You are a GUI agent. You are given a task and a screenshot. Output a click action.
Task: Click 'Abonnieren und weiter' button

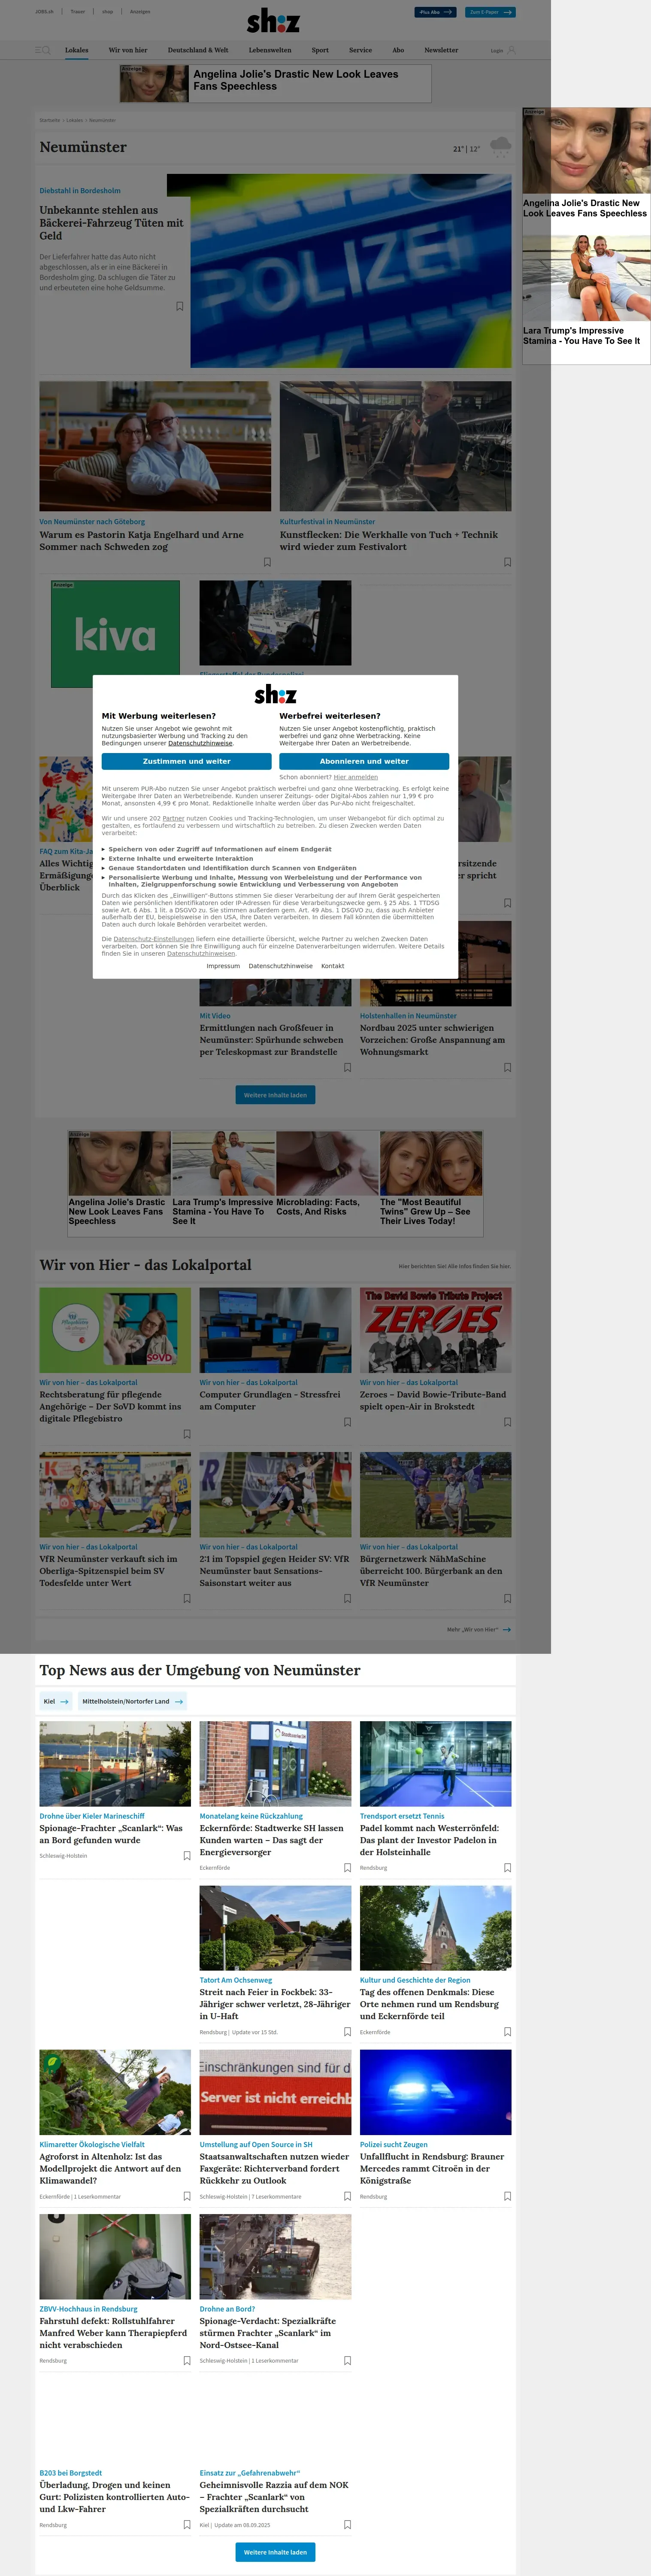point(364,761)
